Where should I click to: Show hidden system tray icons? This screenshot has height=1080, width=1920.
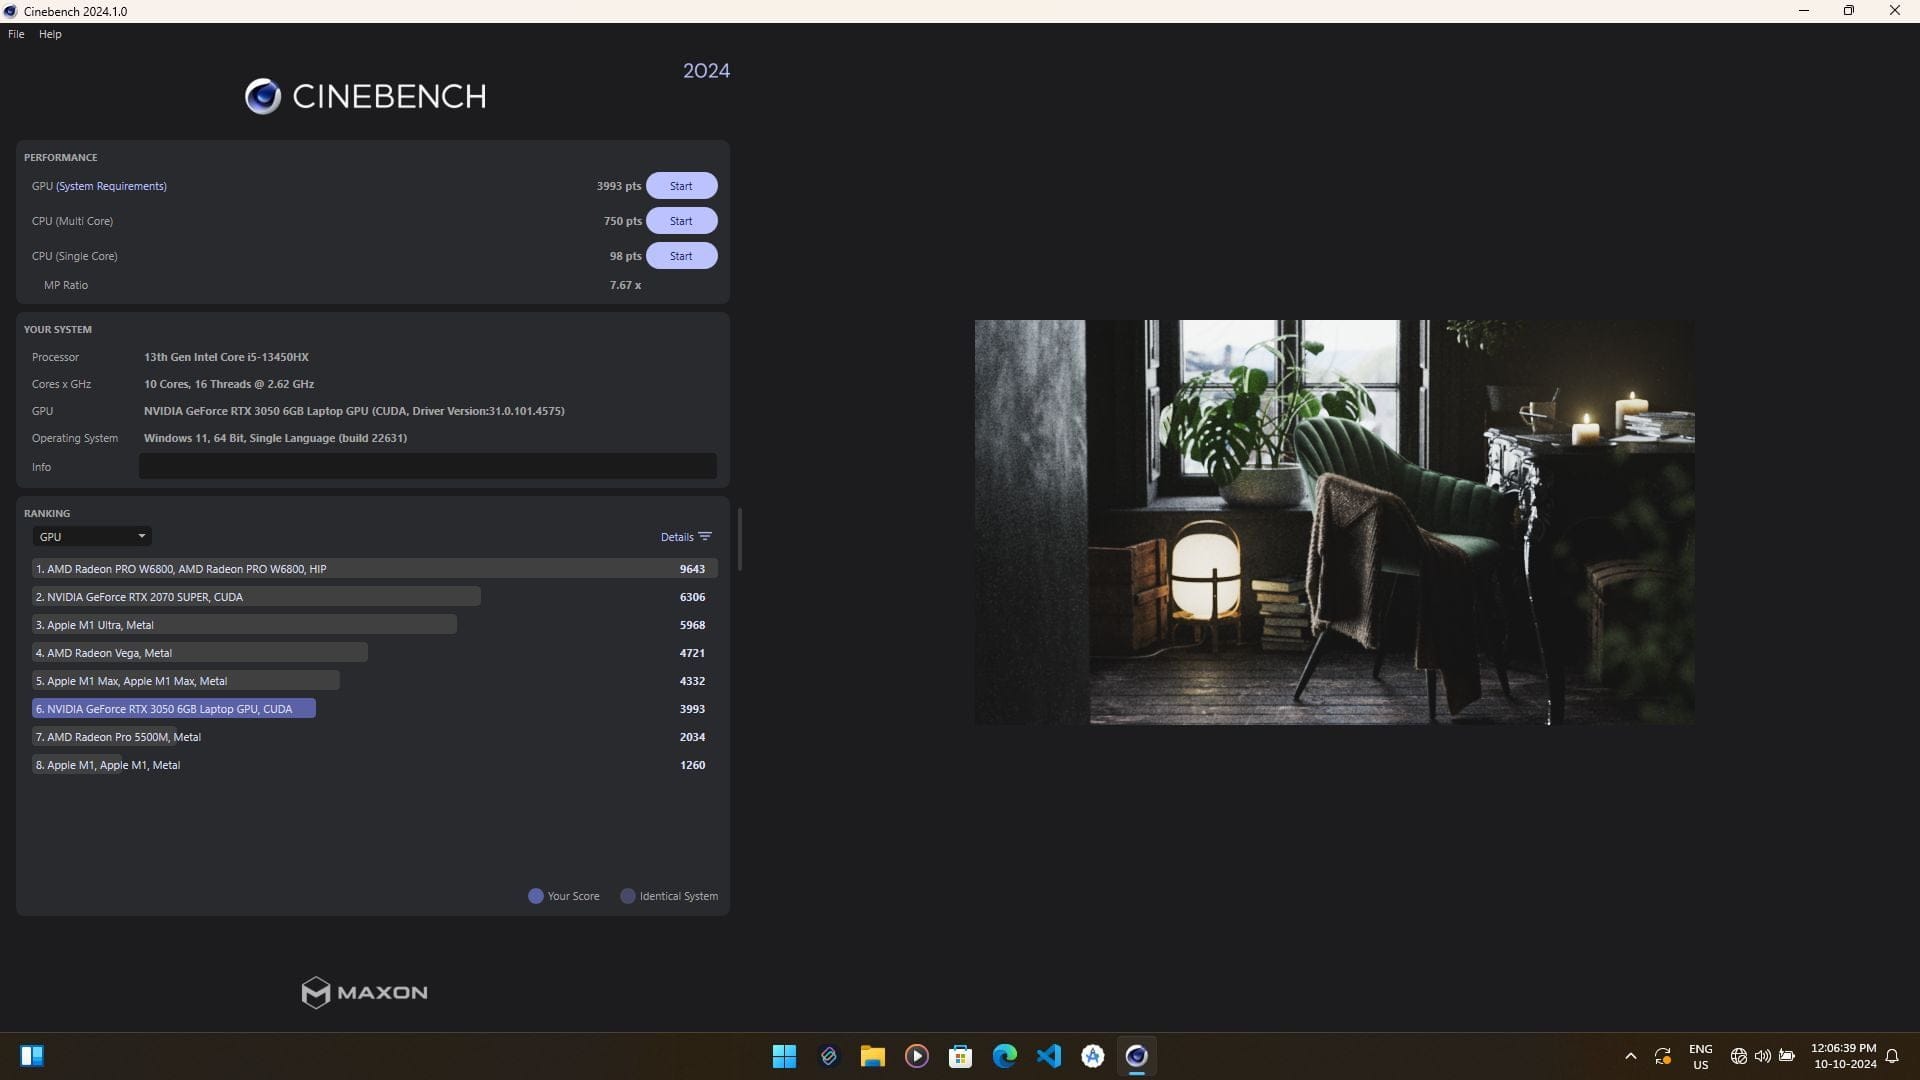point(1631,1056)
